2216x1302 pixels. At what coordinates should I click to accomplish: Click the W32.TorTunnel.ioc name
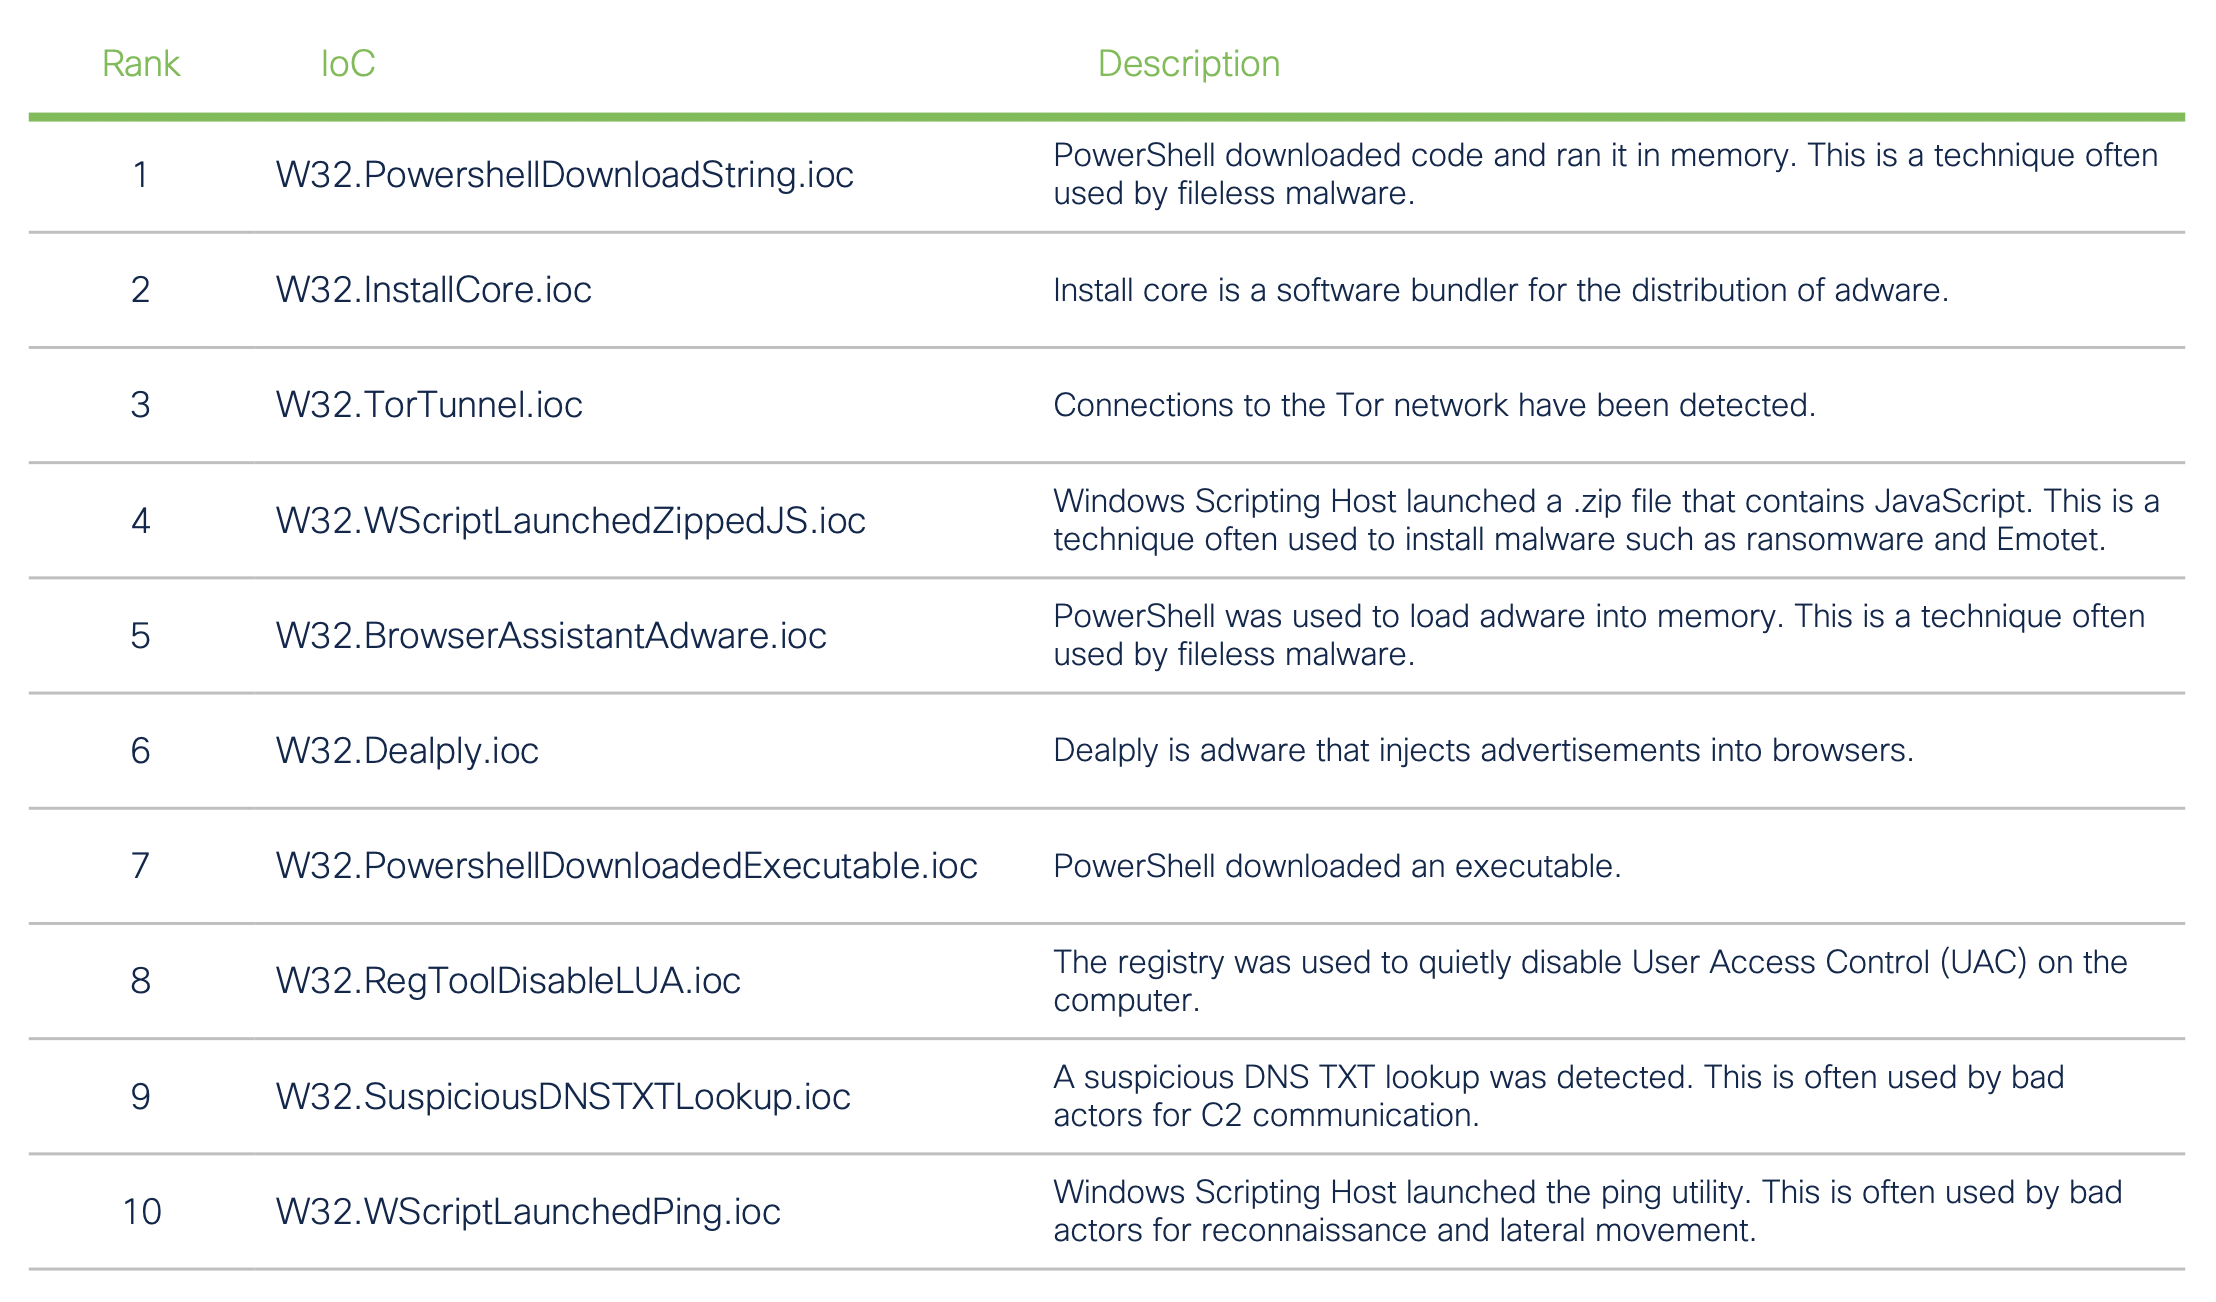point(429,405)
